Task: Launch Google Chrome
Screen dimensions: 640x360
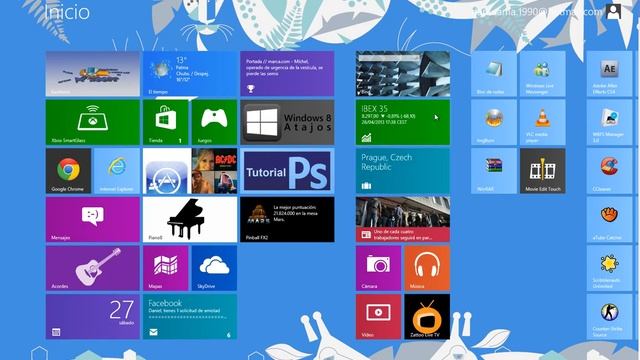Action: [68, 171]
